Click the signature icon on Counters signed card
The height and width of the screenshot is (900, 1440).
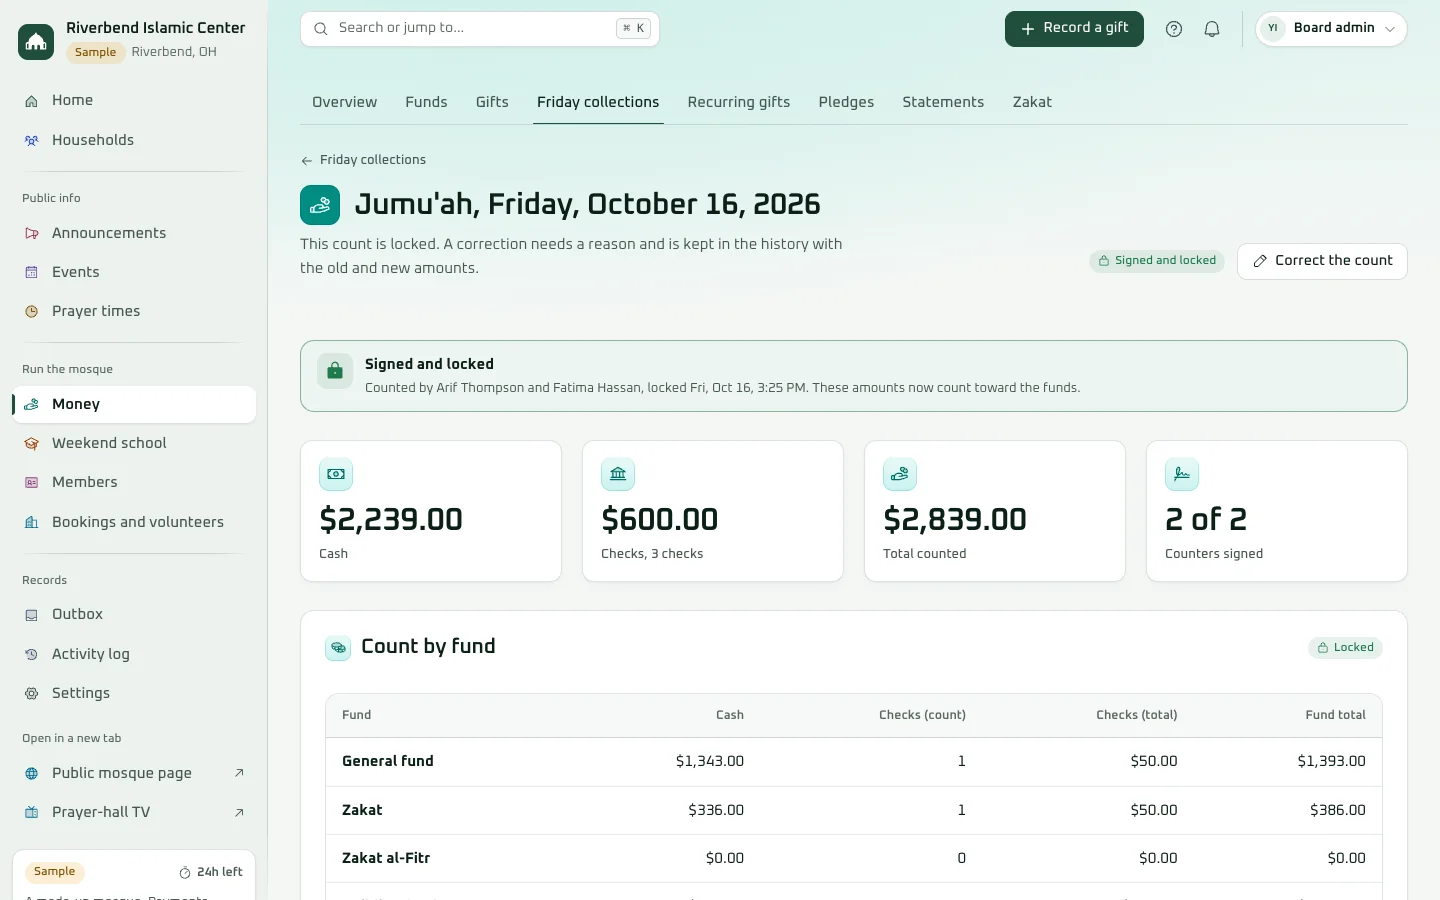coord(1182,475)
